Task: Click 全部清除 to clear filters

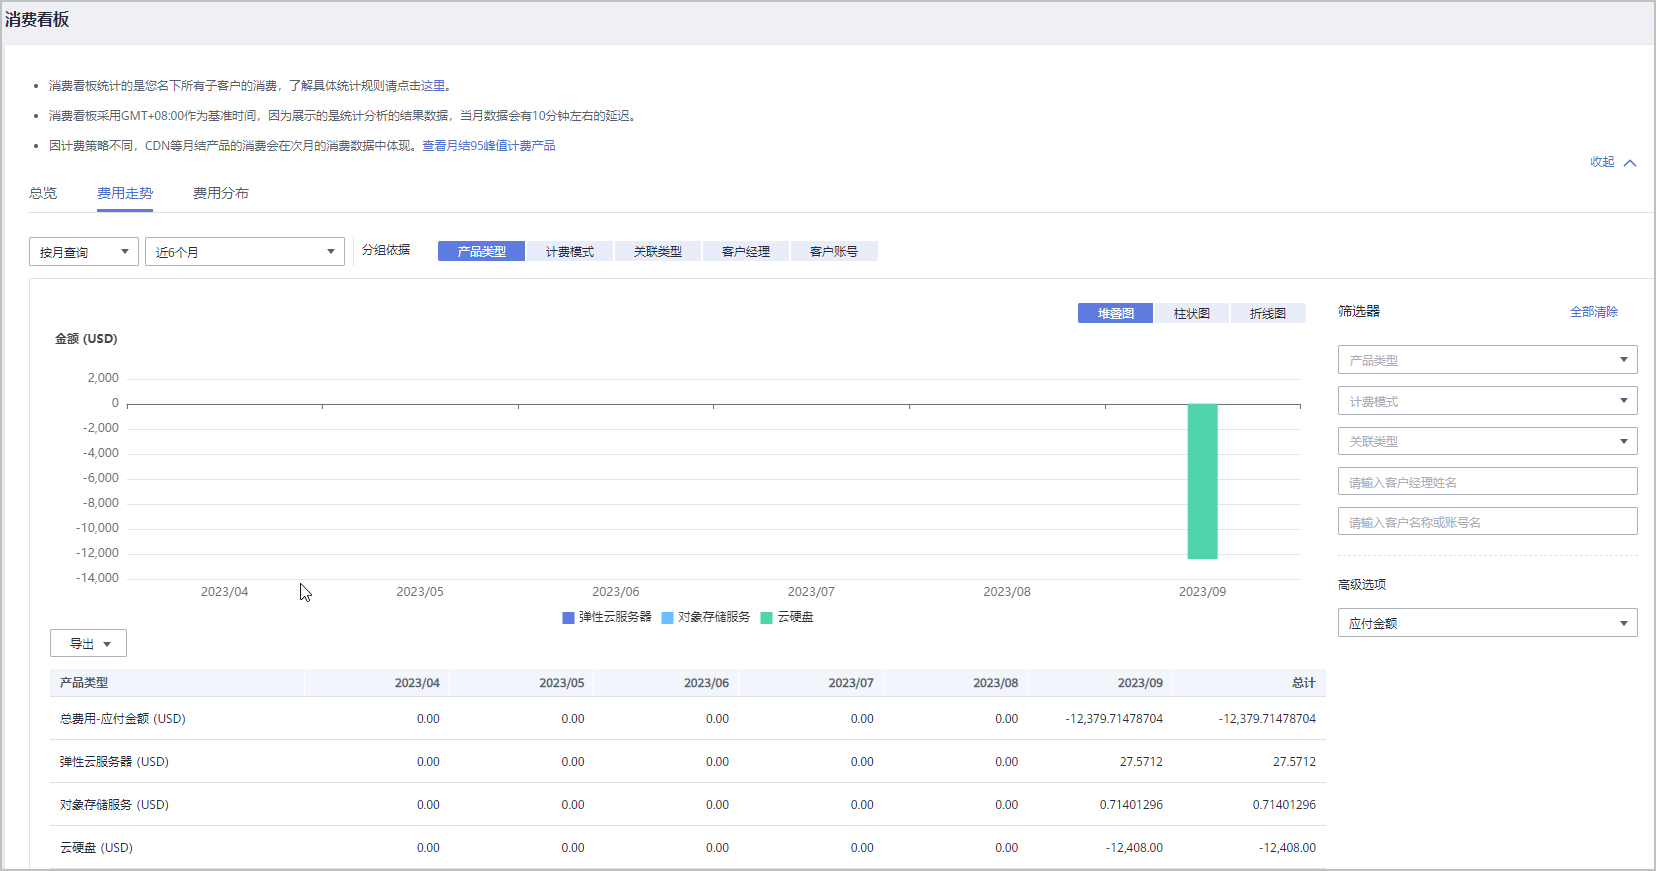Action: pyautogui.click(x=1593, y=312)
